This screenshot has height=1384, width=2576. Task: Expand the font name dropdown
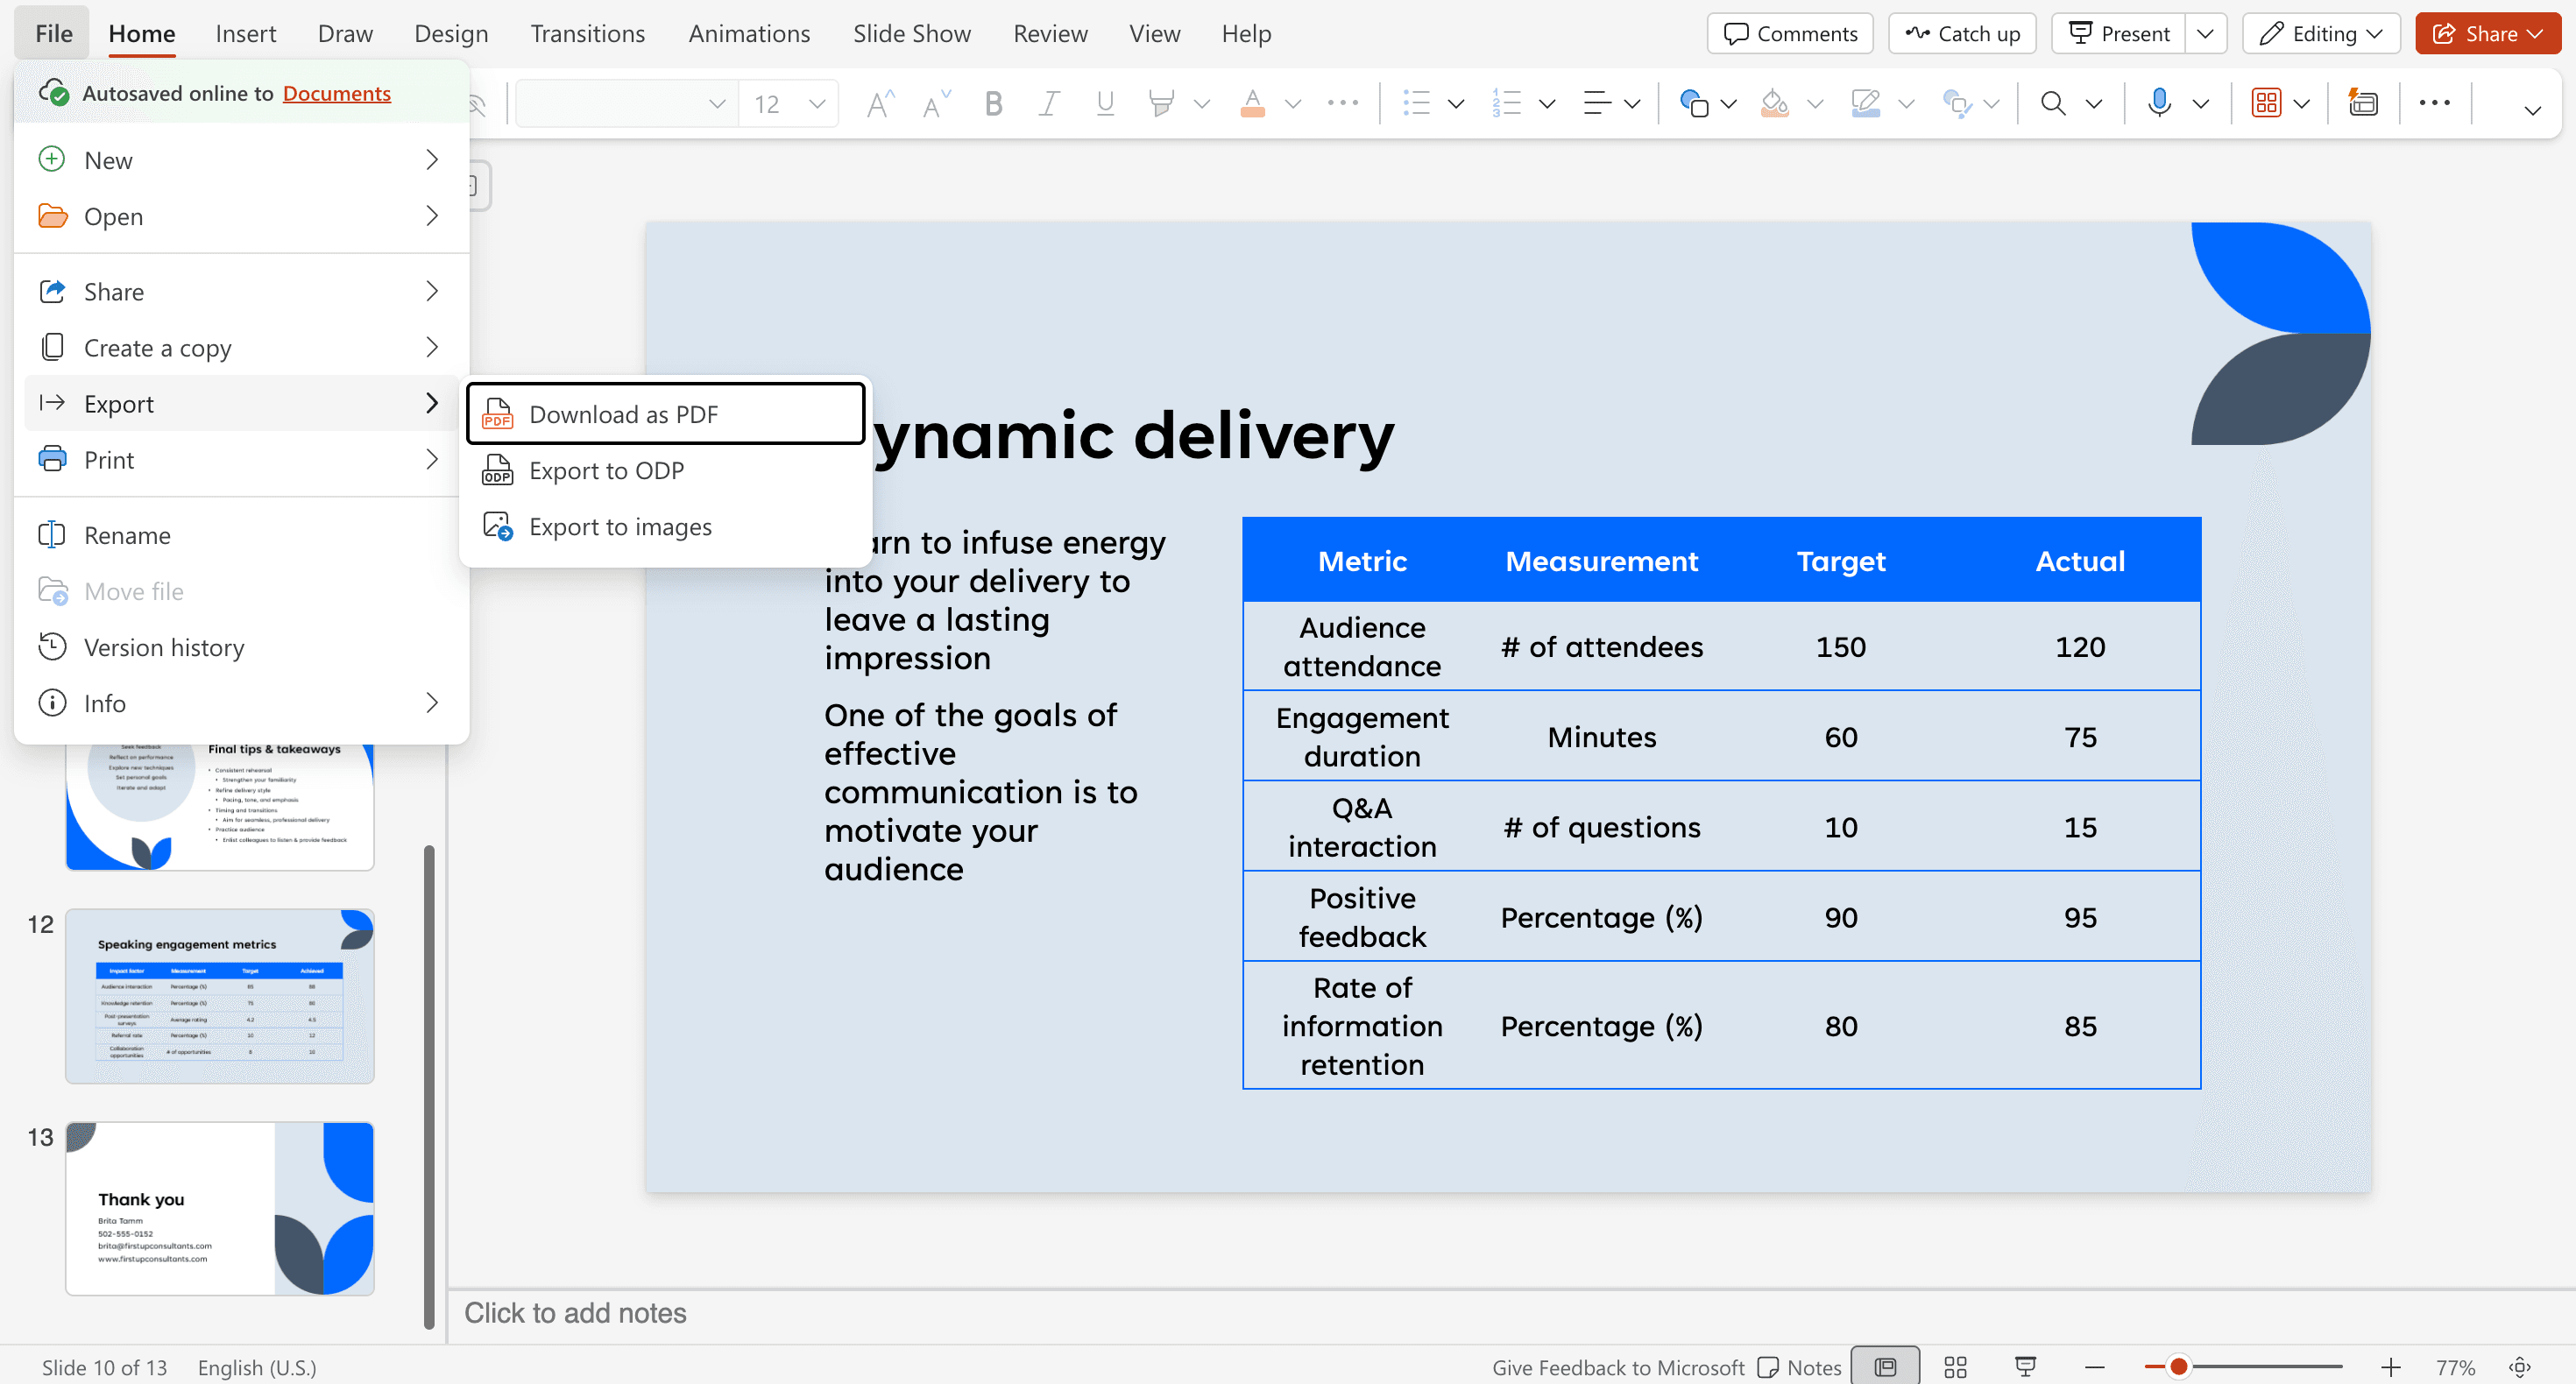[x=717, y=103]
